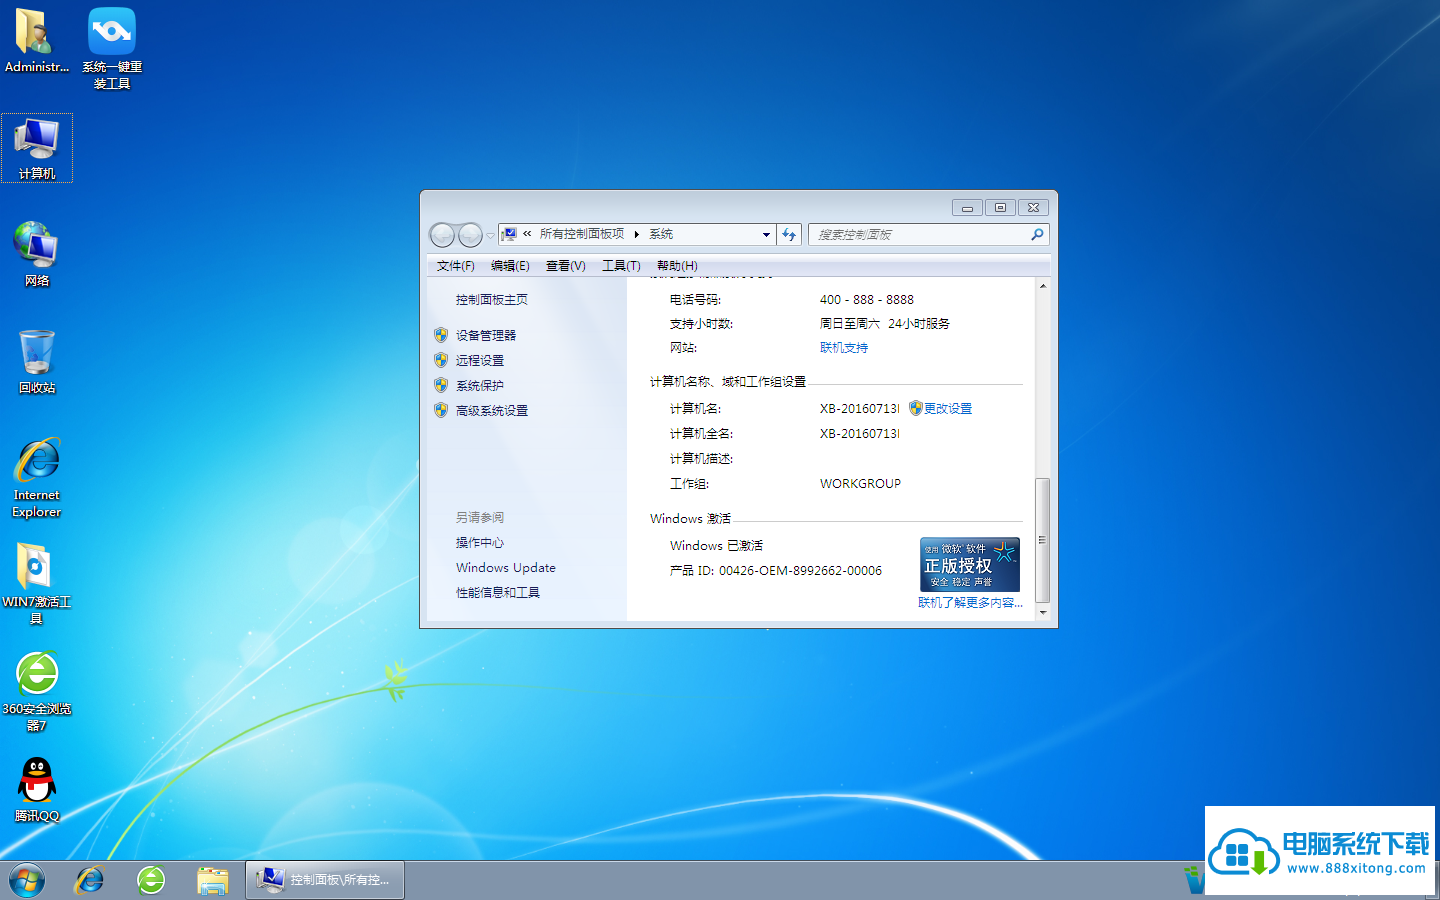Open the 文件(F) menu
Viewport: 1440px width, 900px height.
[x=455, y=265]
